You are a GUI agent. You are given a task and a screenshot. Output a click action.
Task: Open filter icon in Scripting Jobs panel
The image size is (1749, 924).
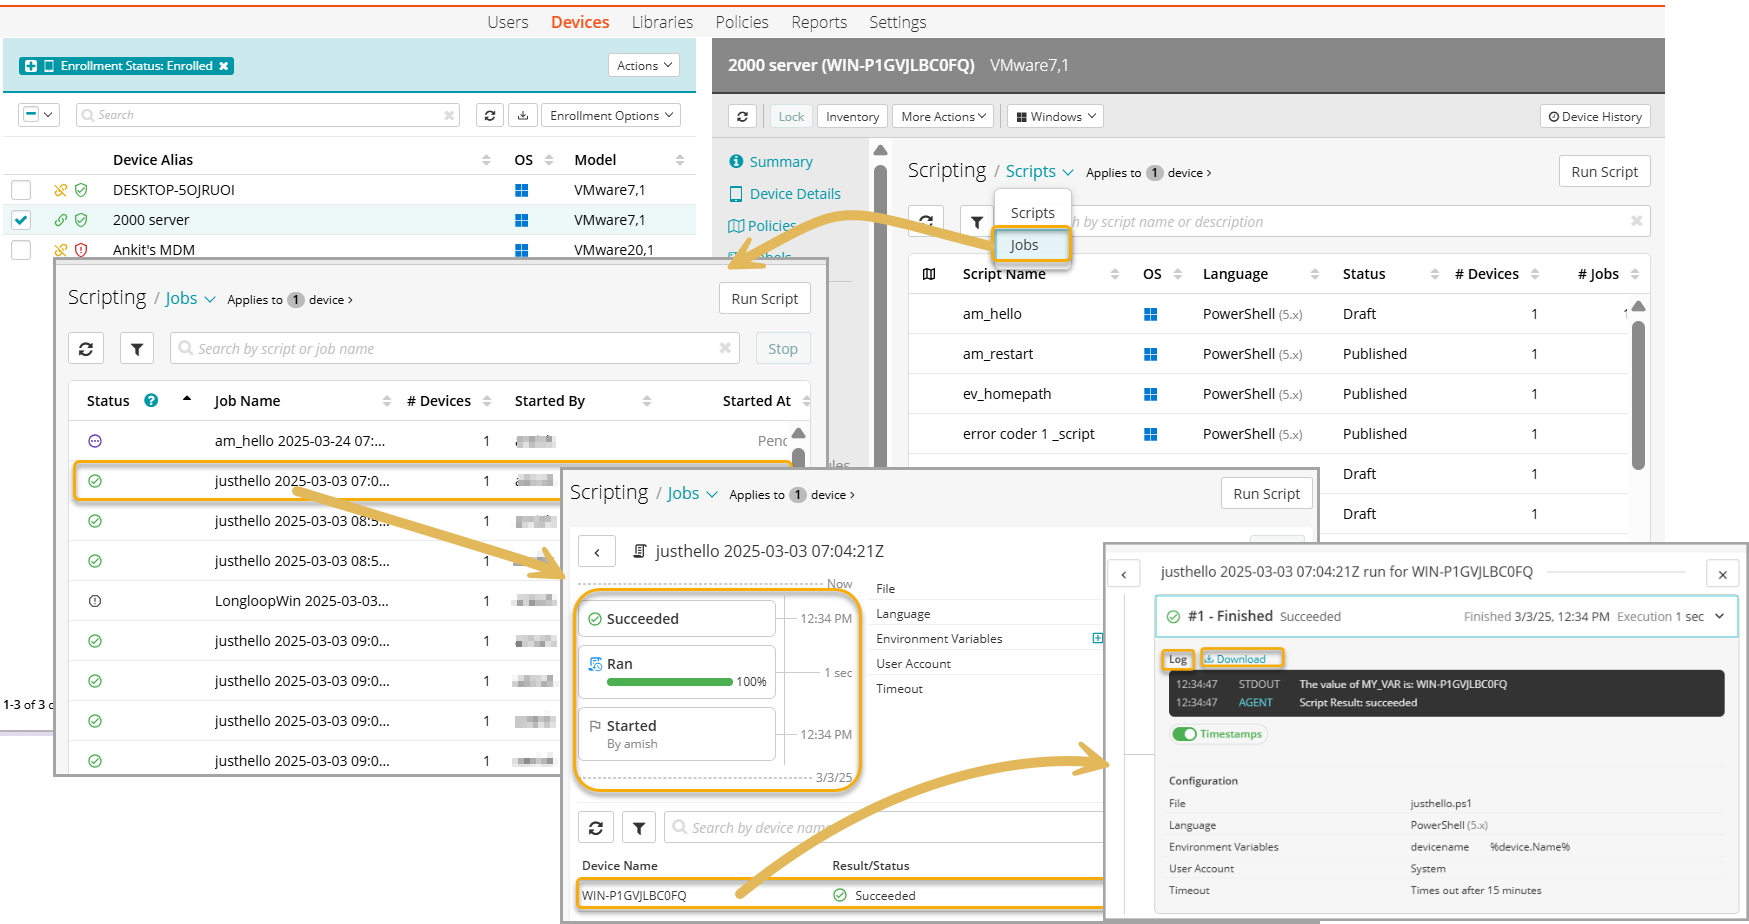(x=137, y=349)
